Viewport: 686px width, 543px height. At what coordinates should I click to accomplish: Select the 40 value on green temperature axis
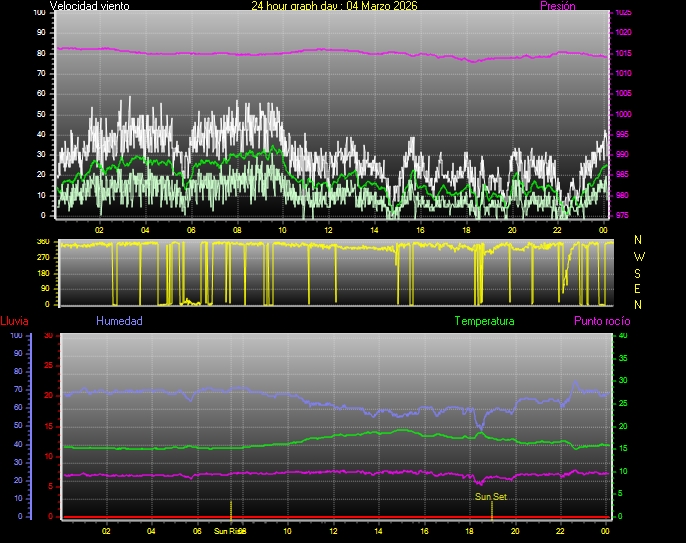click(x=623, y=336)
